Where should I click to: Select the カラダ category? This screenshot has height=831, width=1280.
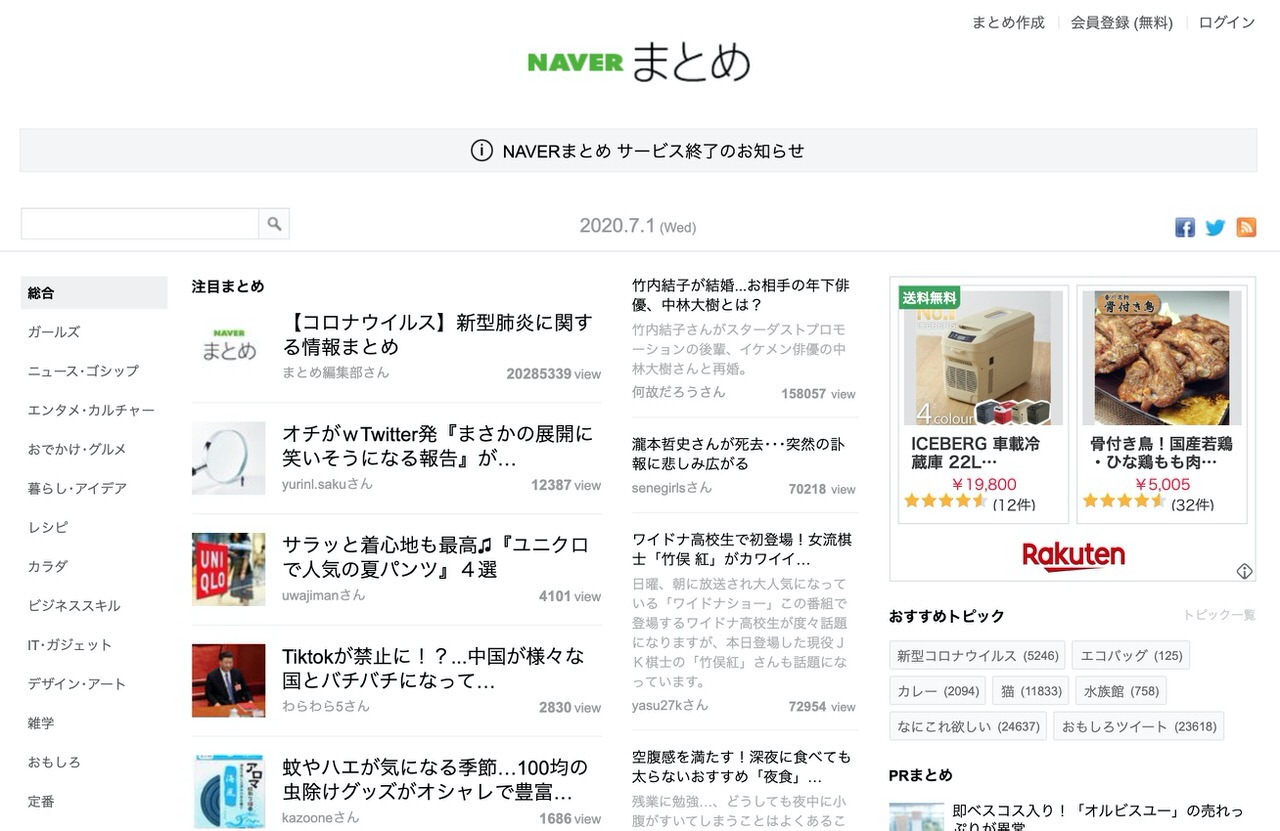[x=48, y=566]
